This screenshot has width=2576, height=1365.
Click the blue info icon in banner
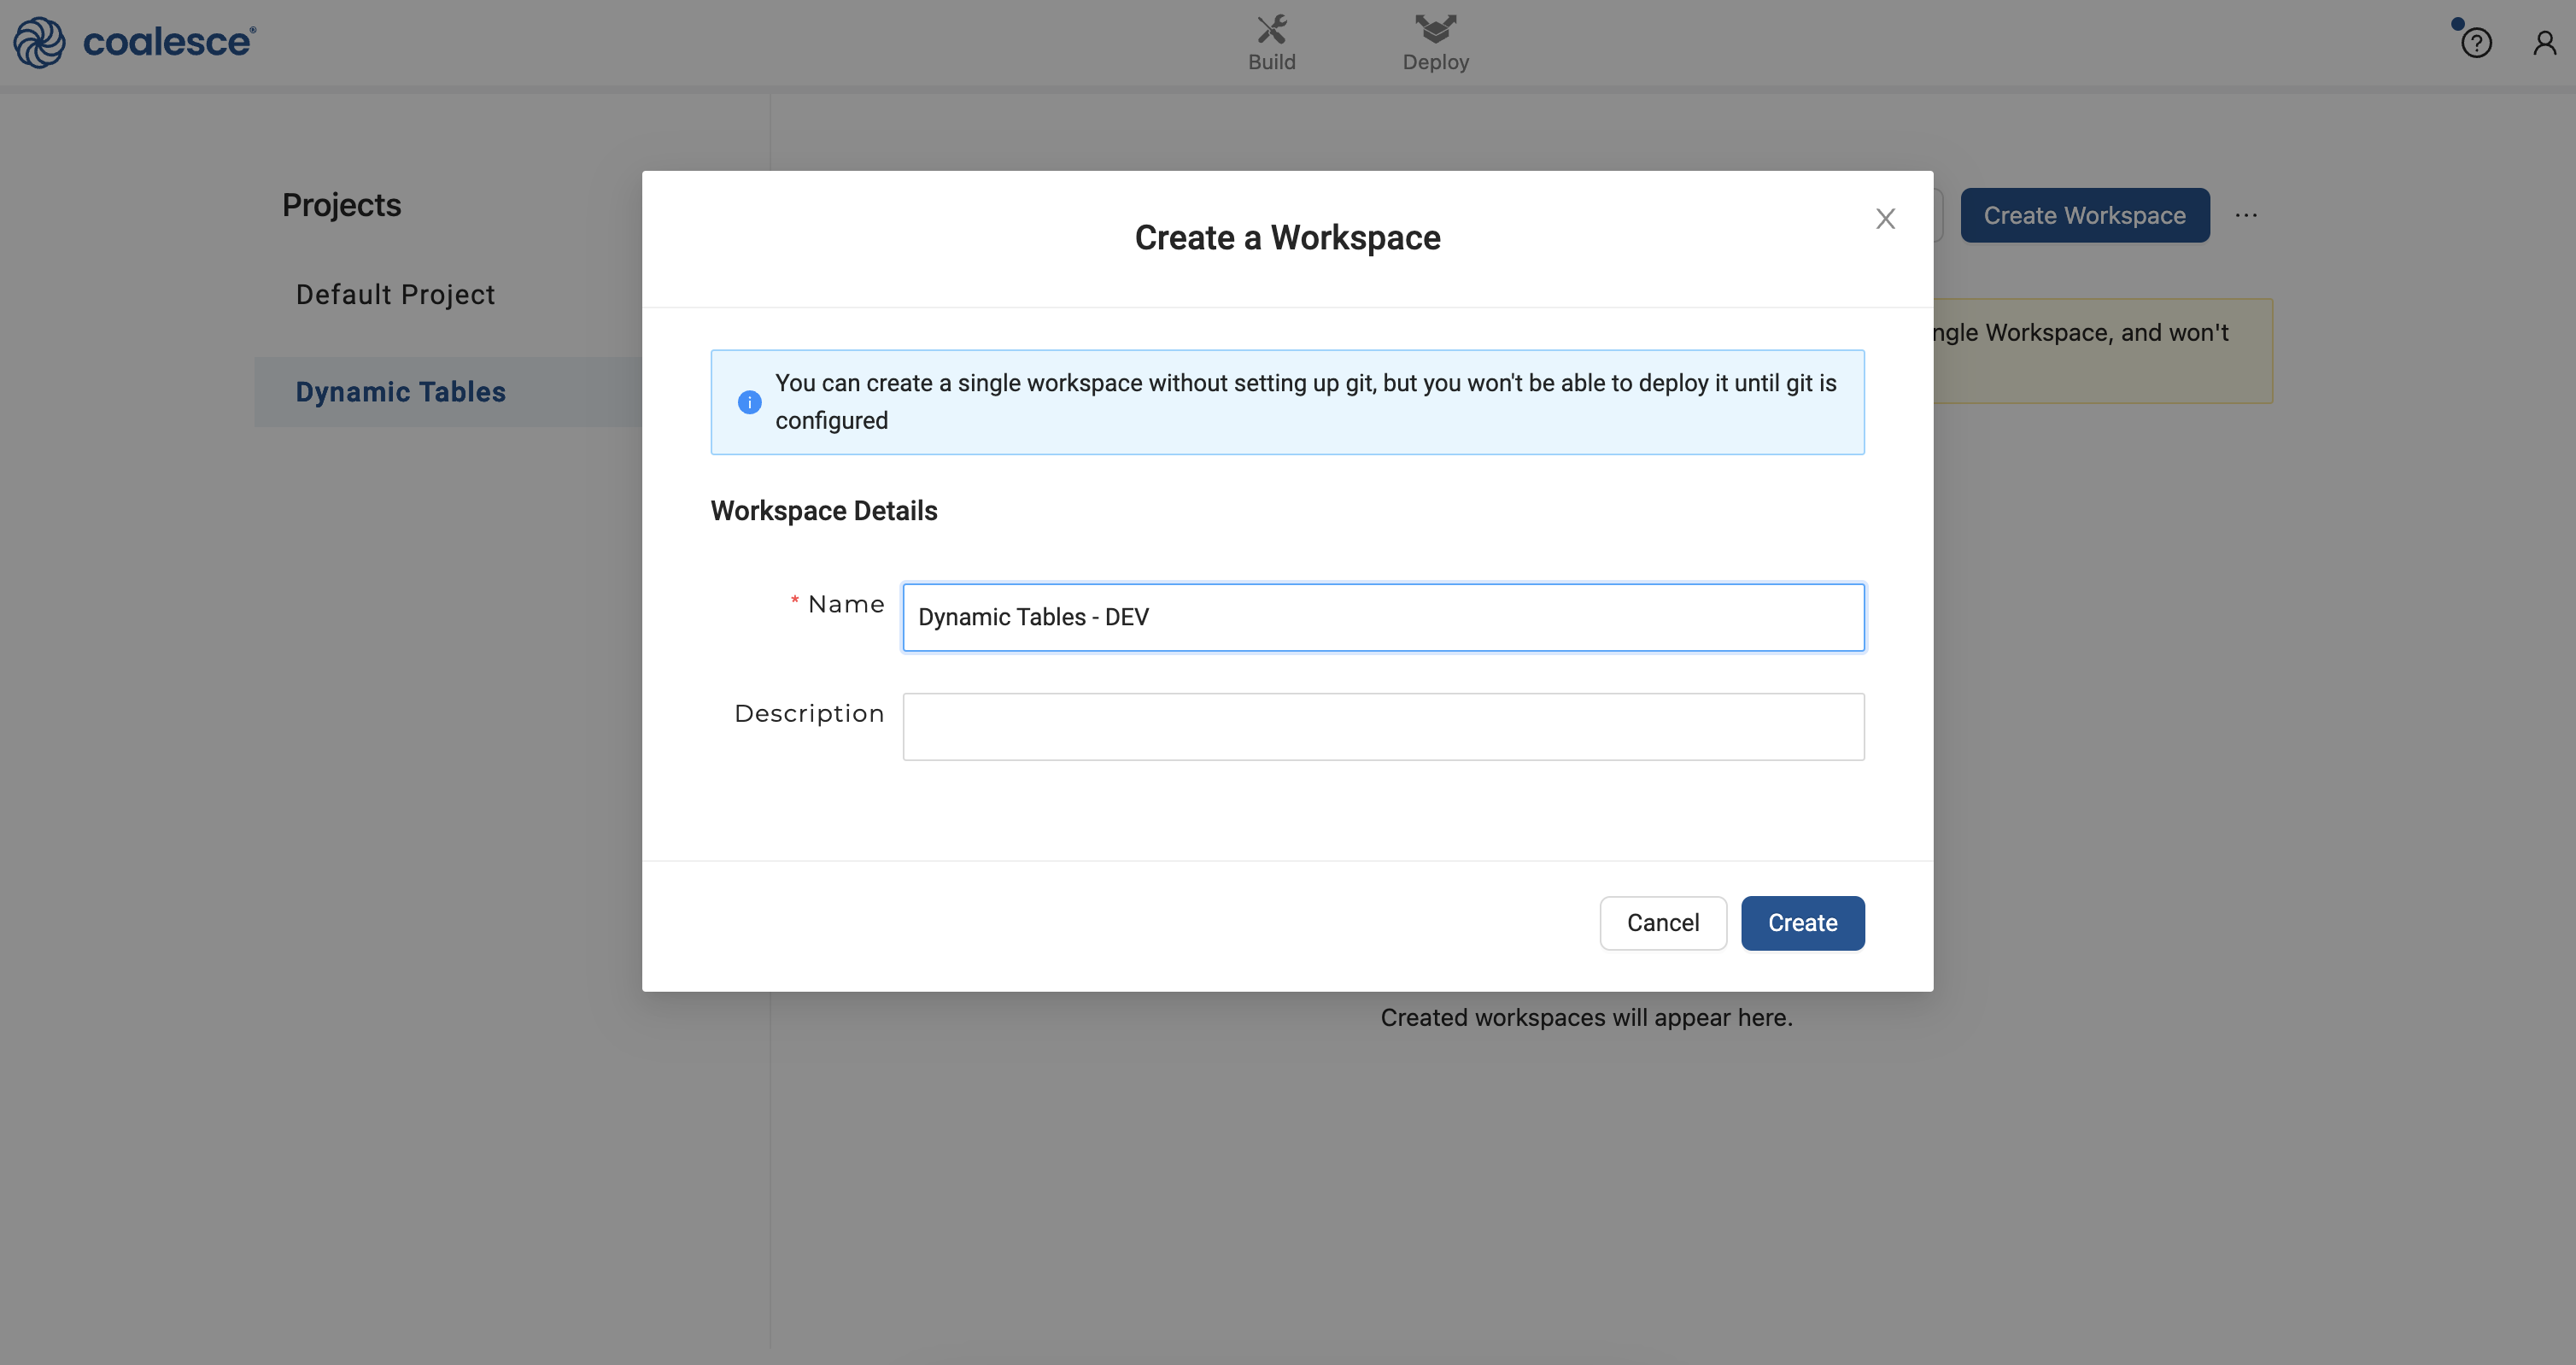[x=749, y=402]
